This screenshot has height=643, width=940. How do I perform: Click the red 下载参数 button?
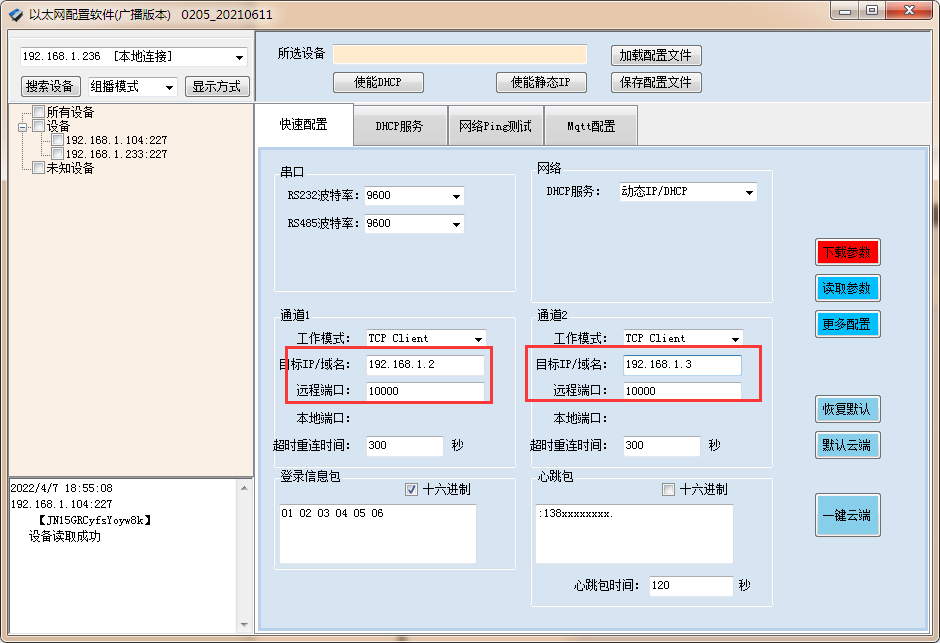(847, 253)
